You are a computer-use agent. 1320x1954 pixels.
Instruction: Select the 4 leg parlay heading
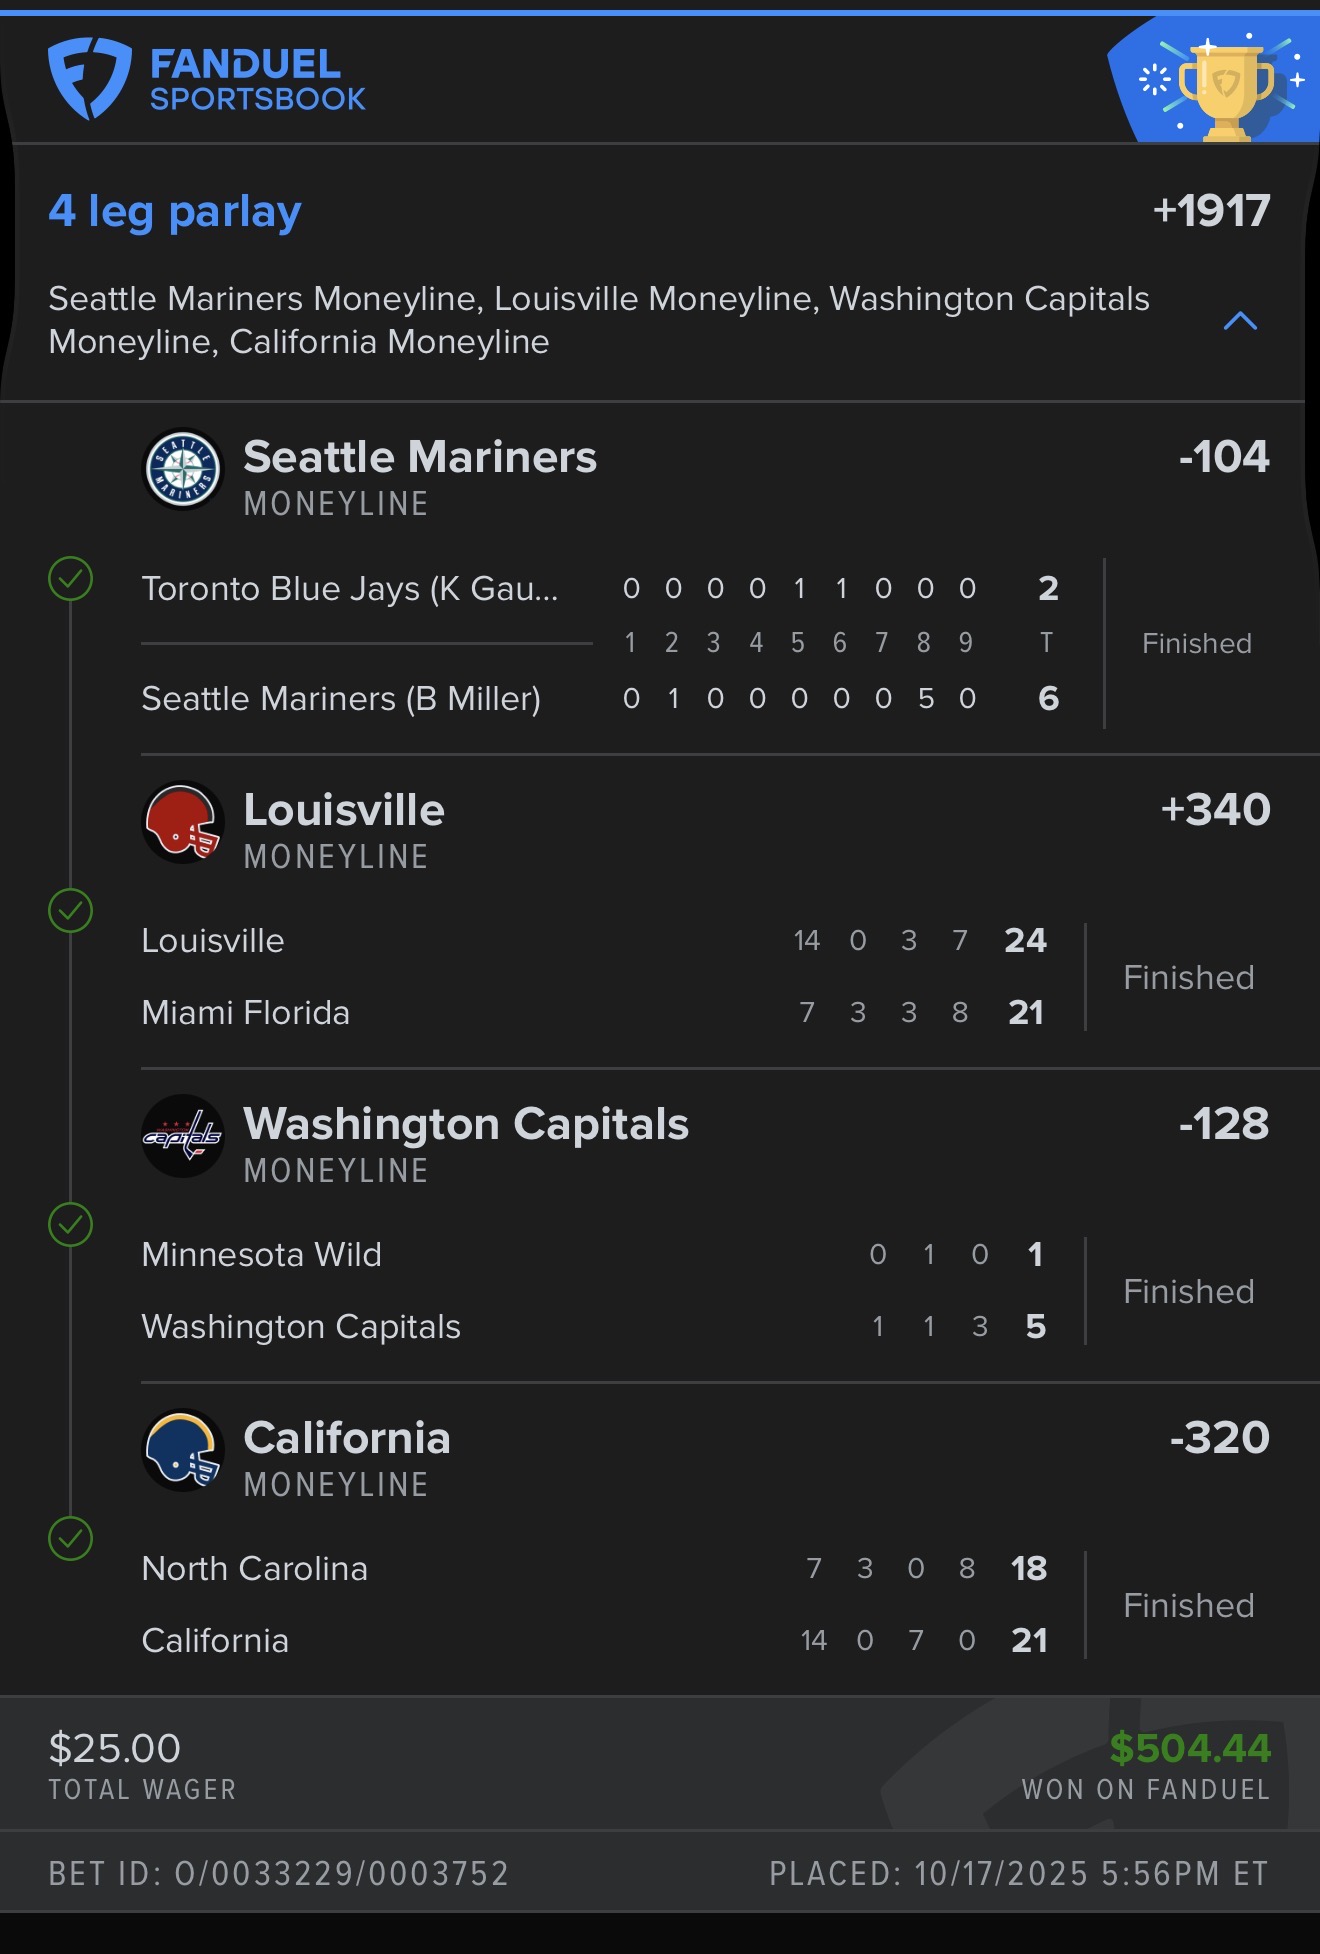tap(175, 211)
